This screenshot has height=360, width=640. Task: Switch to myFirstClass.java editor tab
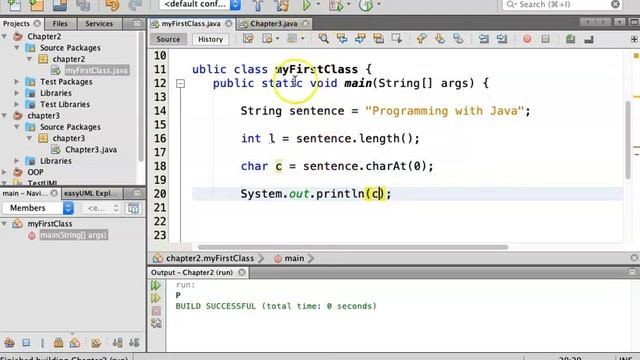191,24
